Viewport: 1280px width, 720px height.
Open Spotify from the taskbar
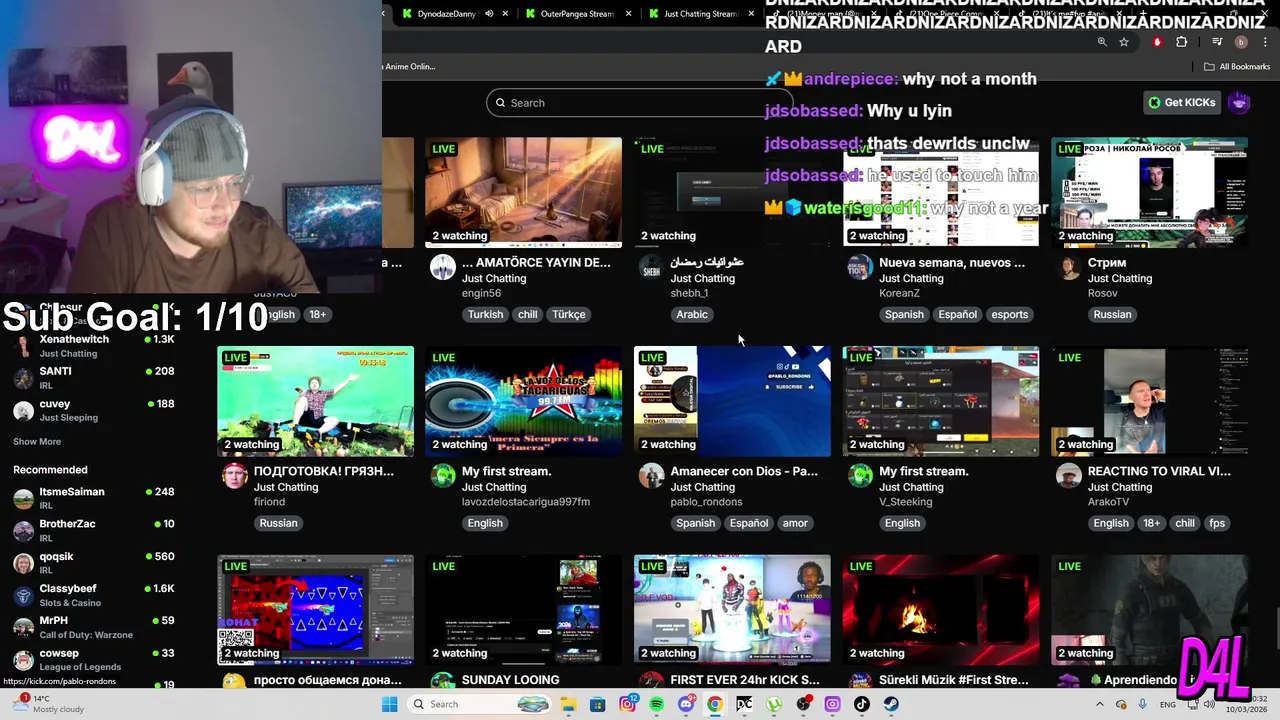(x=656, y=704)
